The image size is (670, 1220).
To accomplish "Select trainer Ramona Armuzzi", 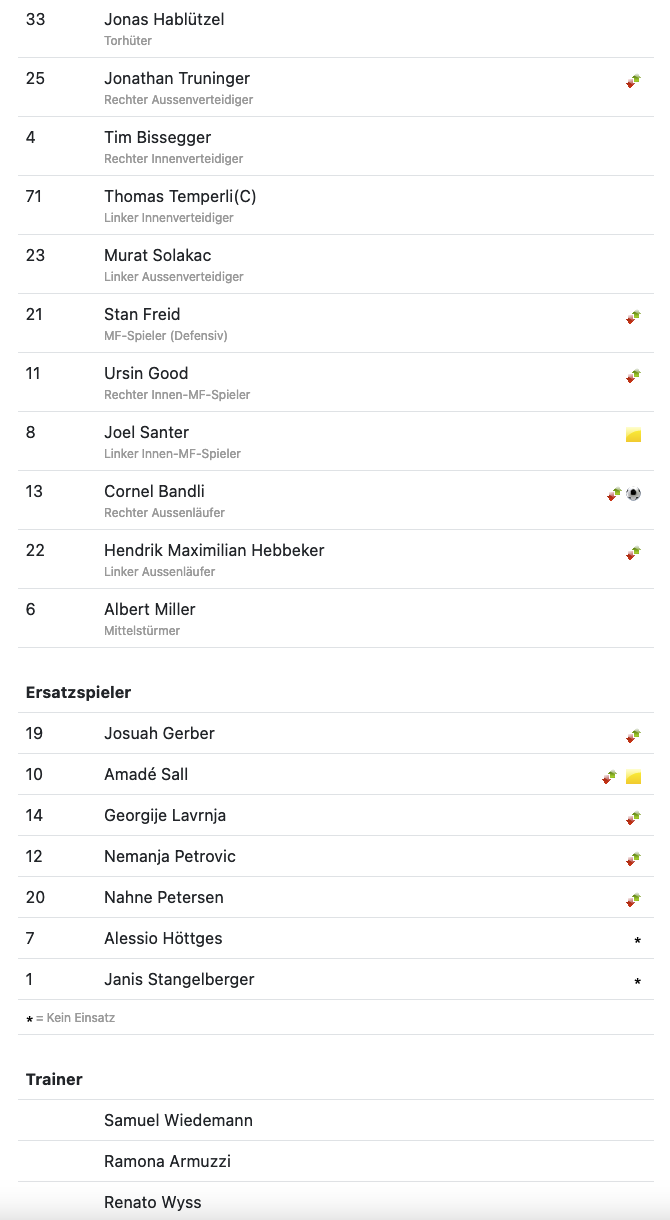I will click(x=336, y=1161).
